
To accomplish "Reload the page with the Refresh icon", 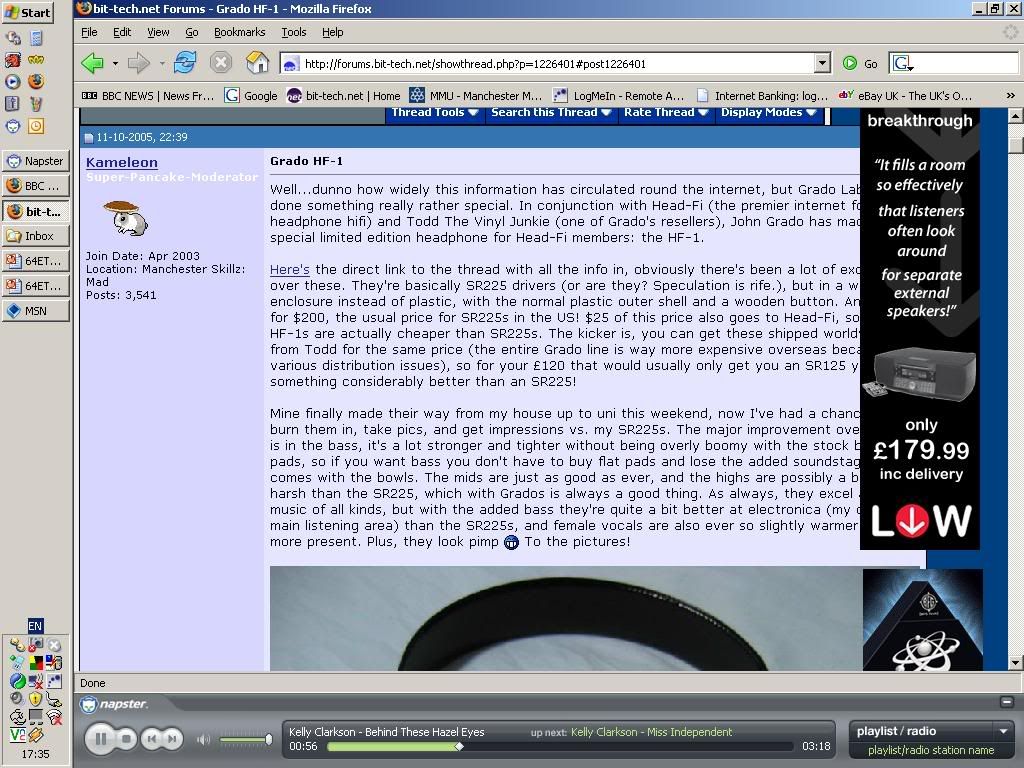I will tap(184, 63).
